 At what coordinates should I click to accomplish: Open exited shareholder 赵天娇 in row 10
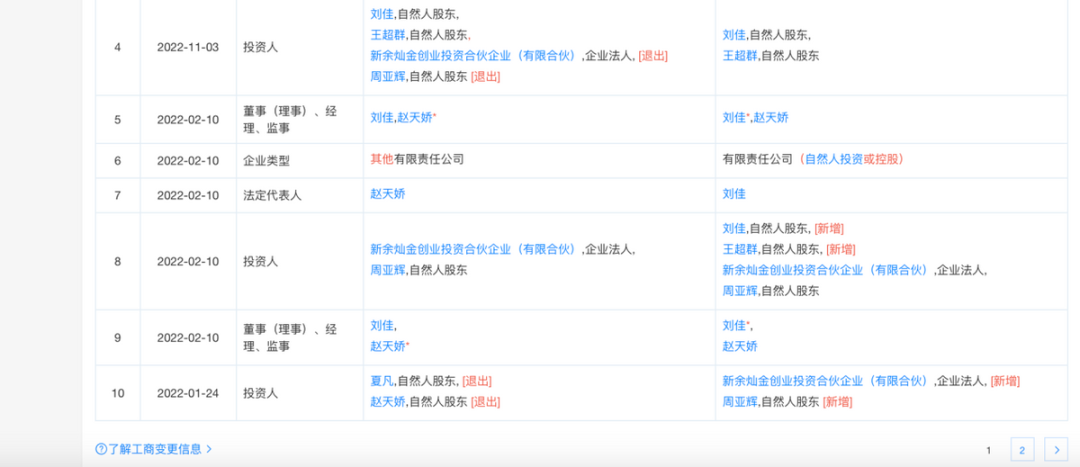(x=388, y=401)
